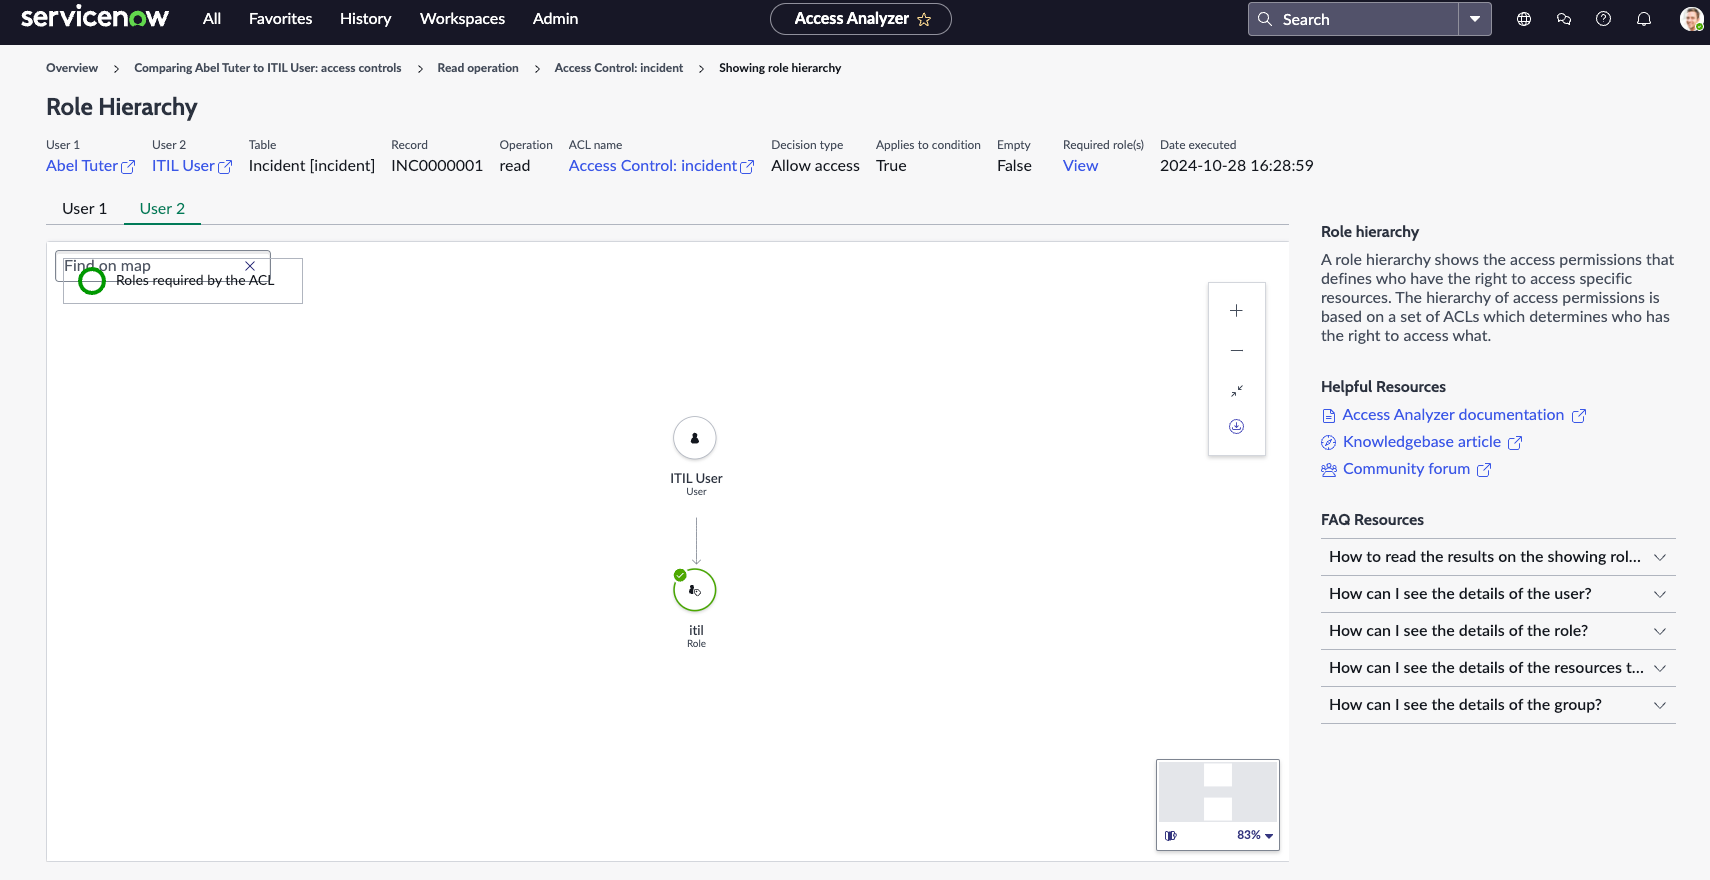Open the globe scope picker icon

1524,19
